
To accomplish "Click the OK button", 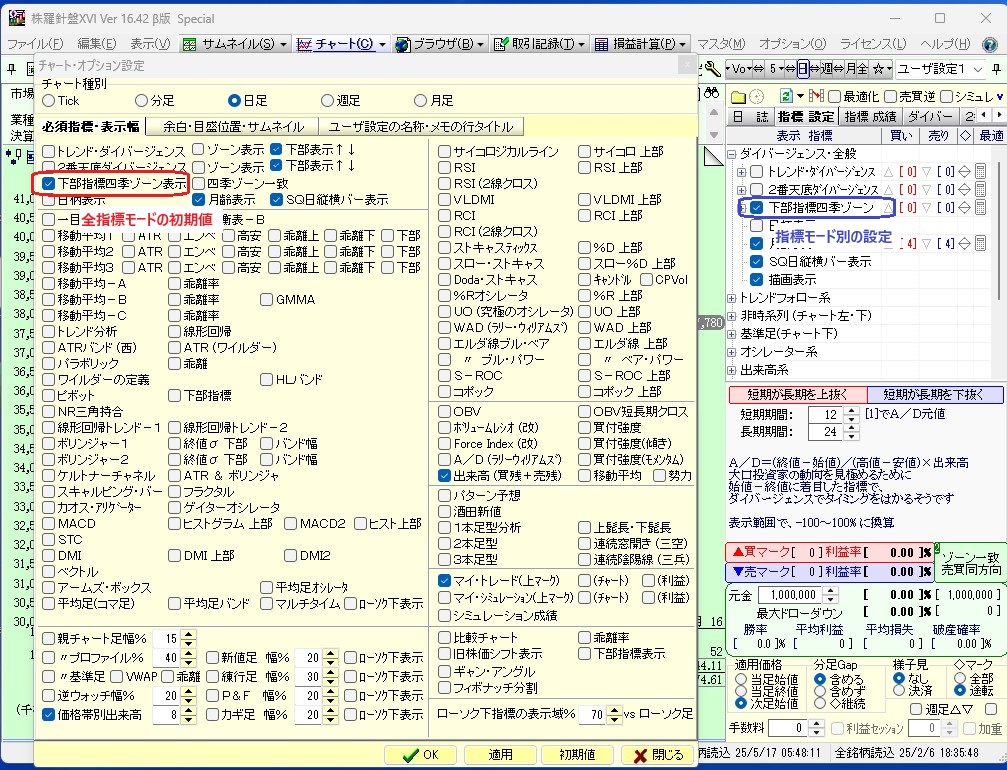I will point(421,755).
